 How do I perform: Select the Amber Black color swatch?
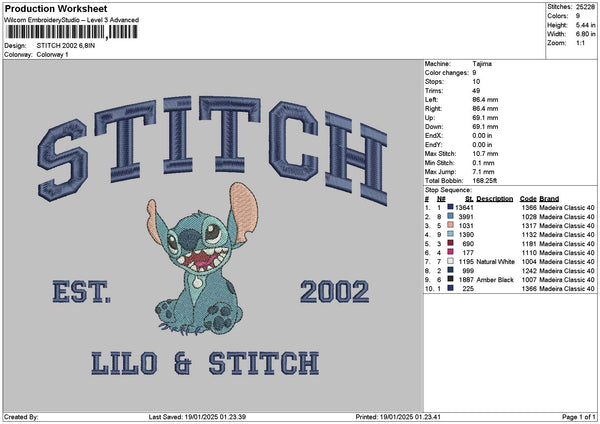coord(450,279)
